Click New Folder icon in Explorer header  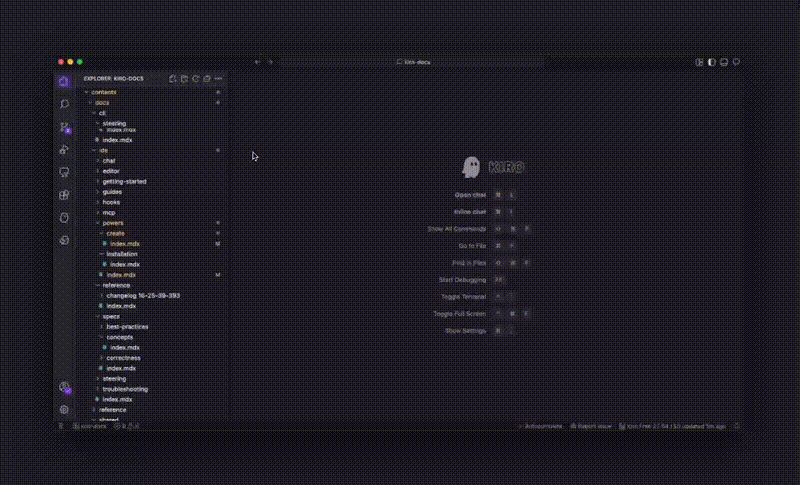click(184, 79)
